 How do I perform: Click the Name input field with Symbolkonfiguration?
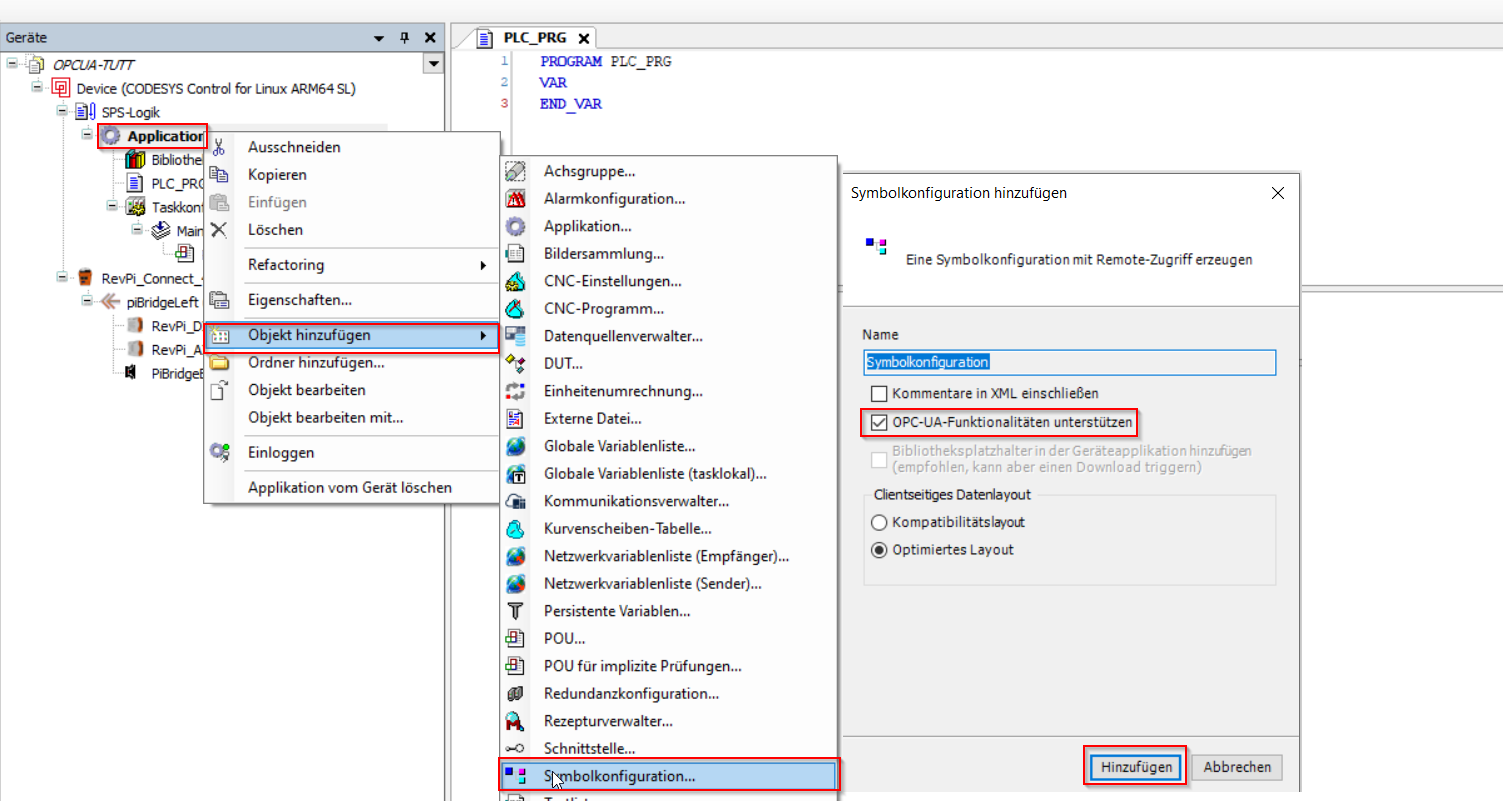click(1069, 362)
